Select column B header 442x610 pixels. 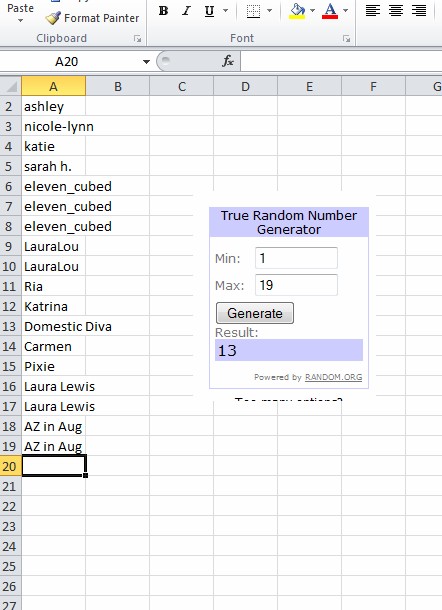[118, 86]
